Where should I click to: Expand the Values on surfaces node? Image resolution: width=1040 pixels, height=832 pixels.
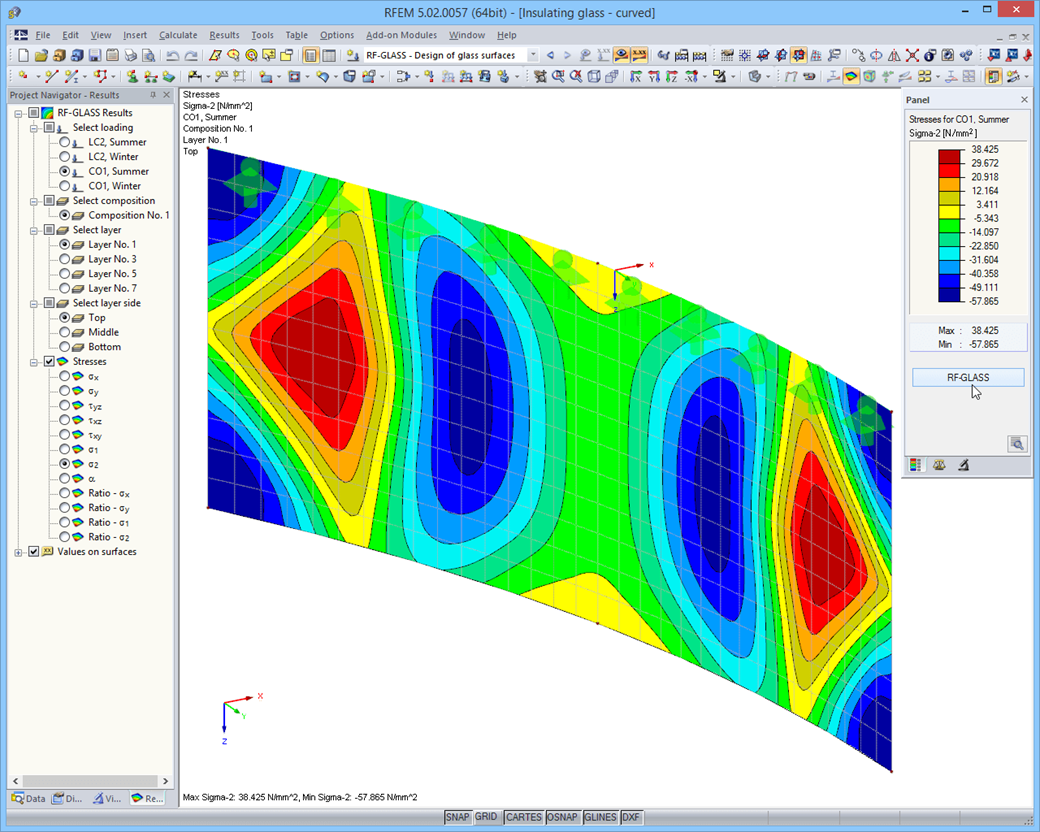pos(18,551)
